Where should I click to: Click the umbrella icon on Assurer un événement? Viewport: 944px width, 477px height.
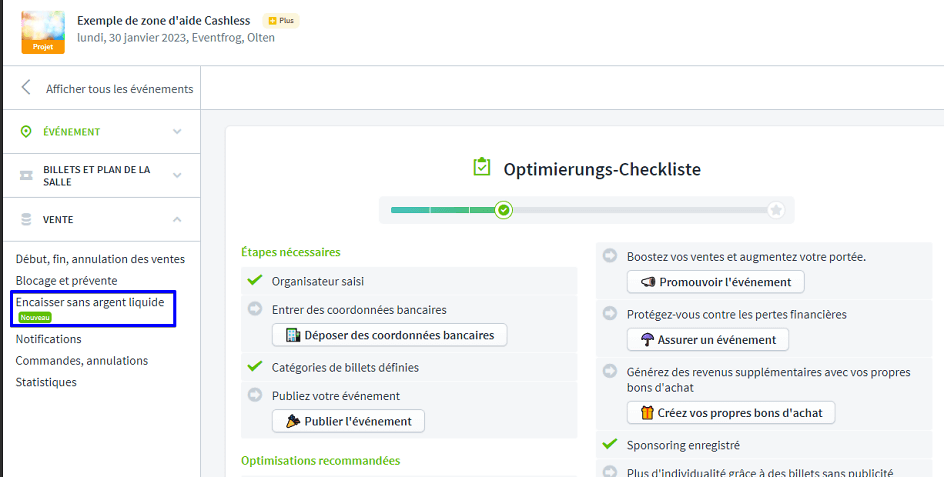coord(646,340)
